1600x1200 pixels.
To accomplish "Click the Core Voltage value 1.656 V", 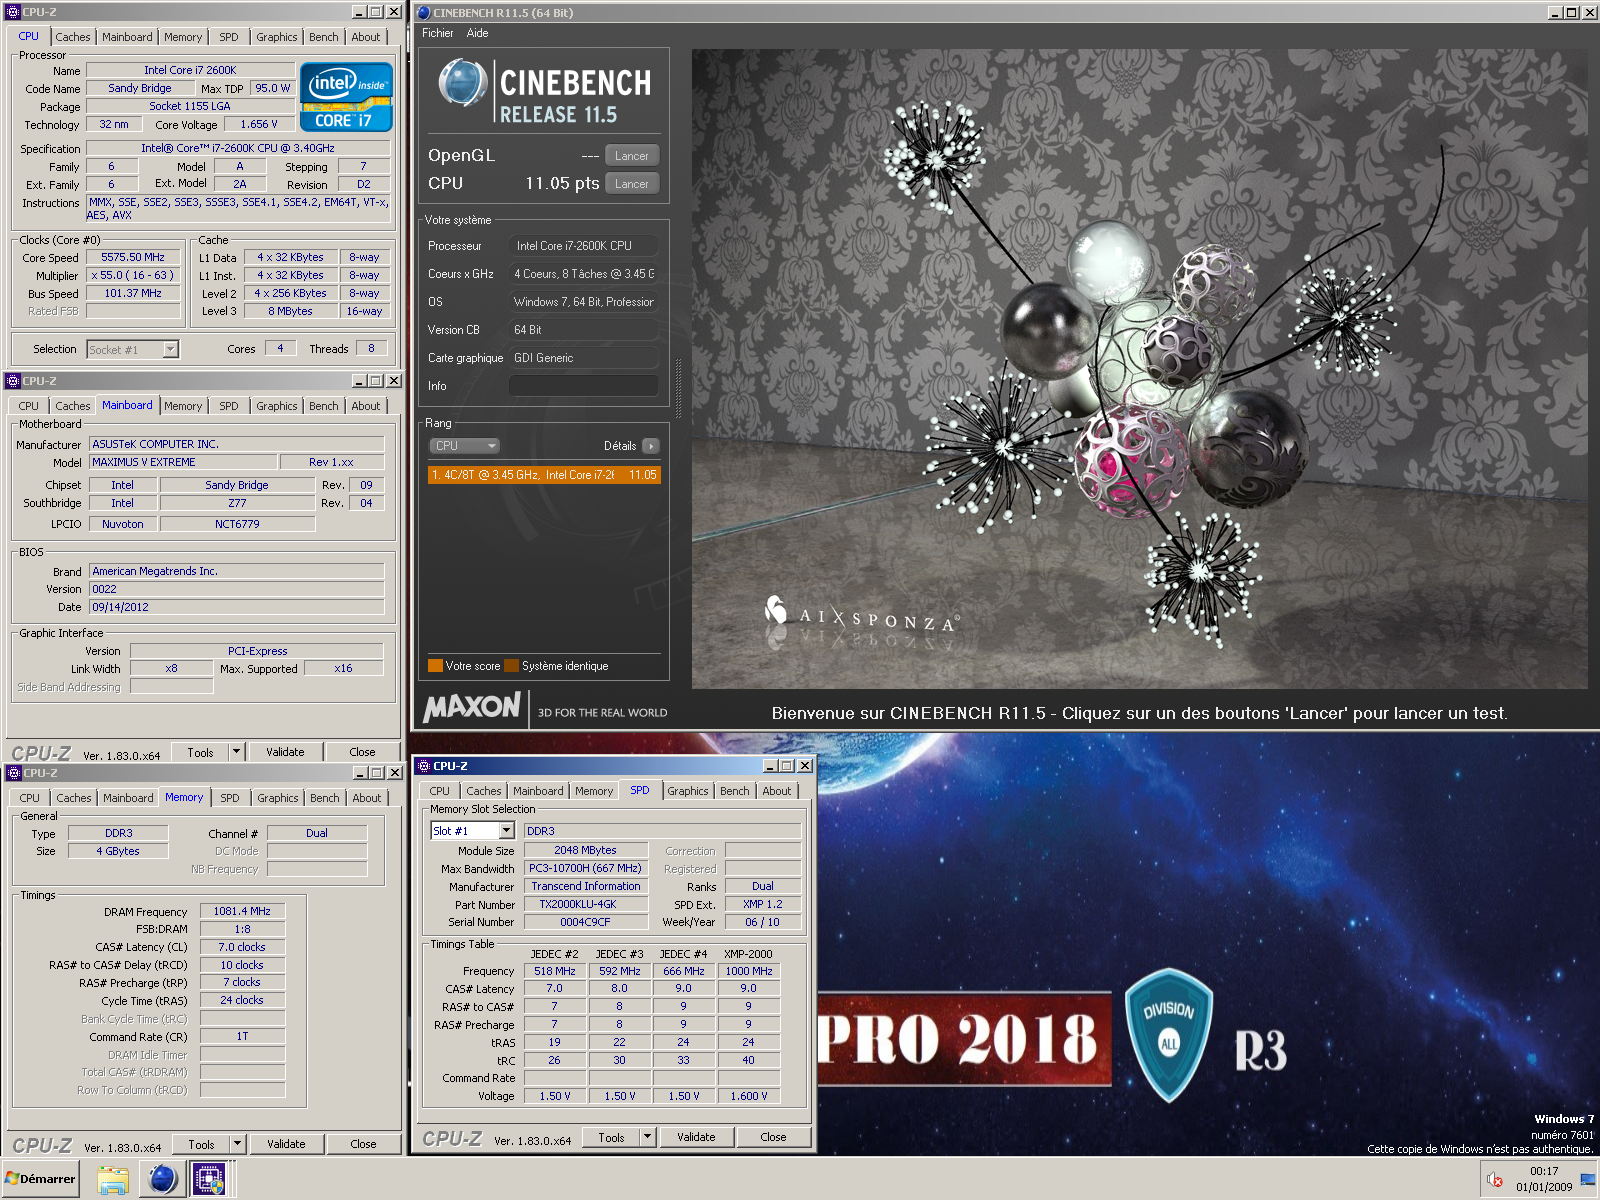I will click(x=259, y=124).
